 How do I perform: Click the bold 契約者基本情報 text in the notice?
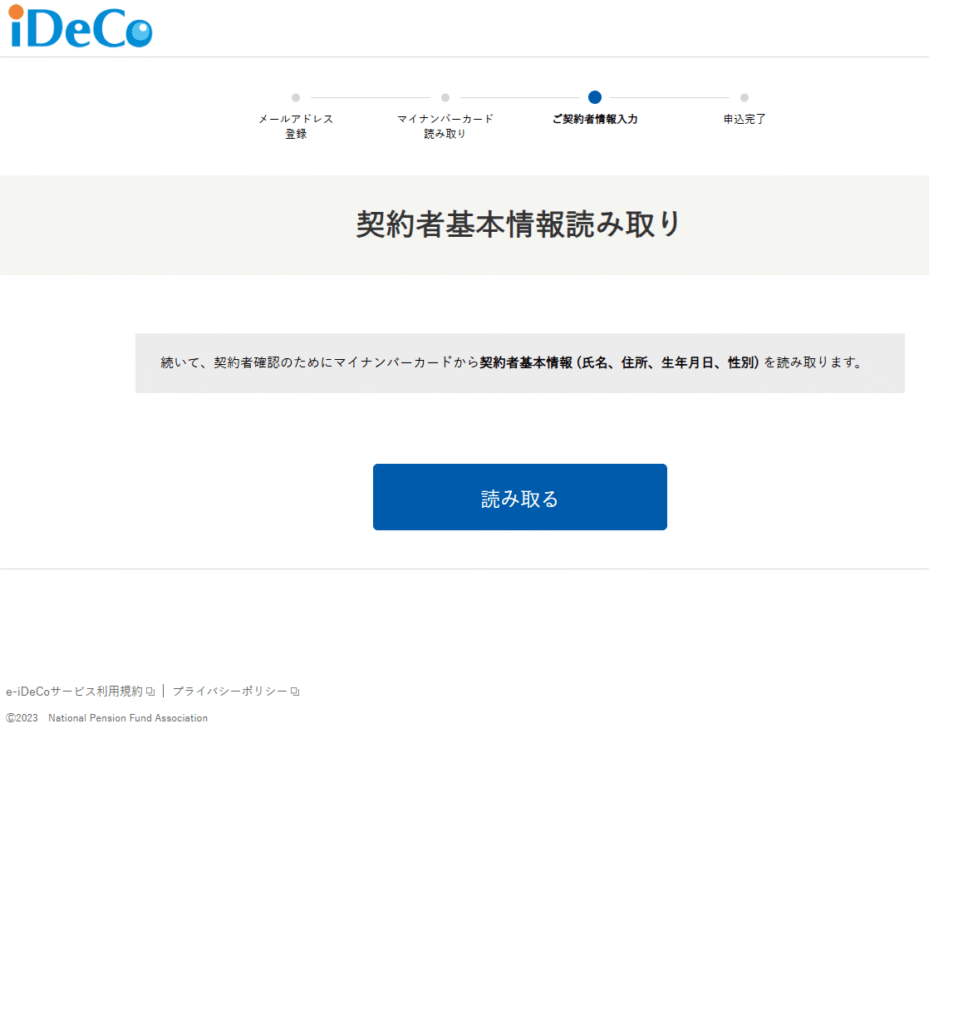(519, 363)
